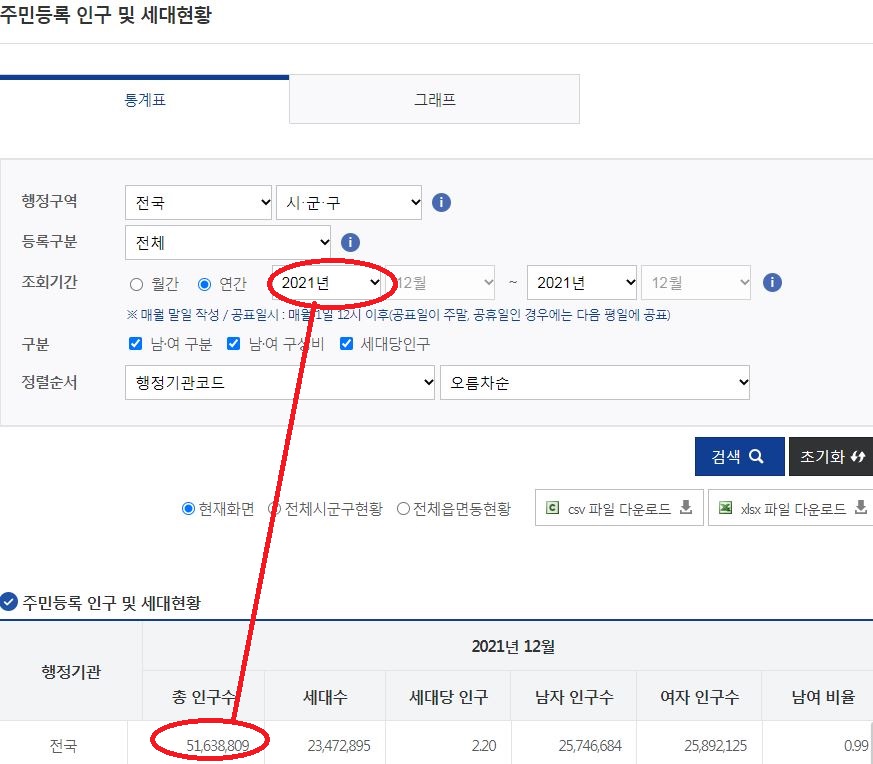The height and width of the screenshot is (764, 873).
Task: Click the blue 검색 search button
Action: [x=739, y=457]
